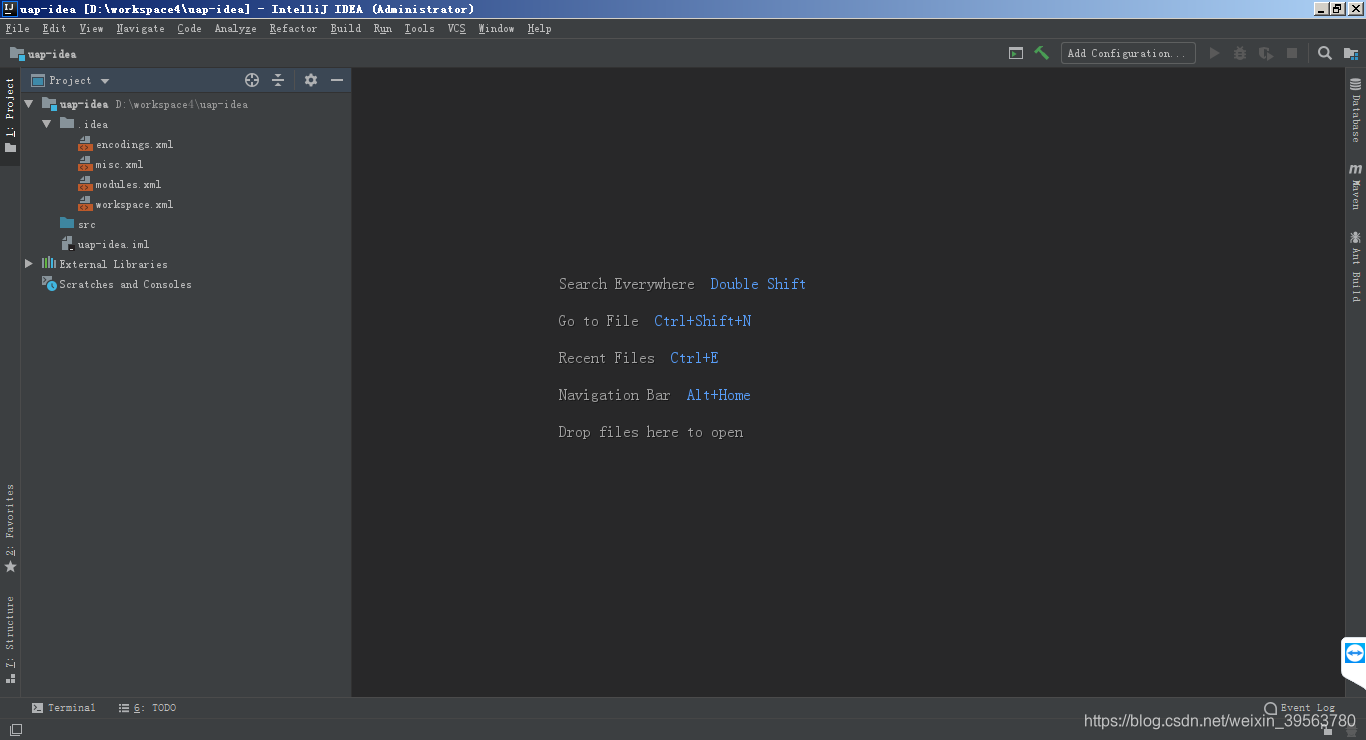Click the Alt+Home shortcut hint
1366x740 pixels.
718,395
